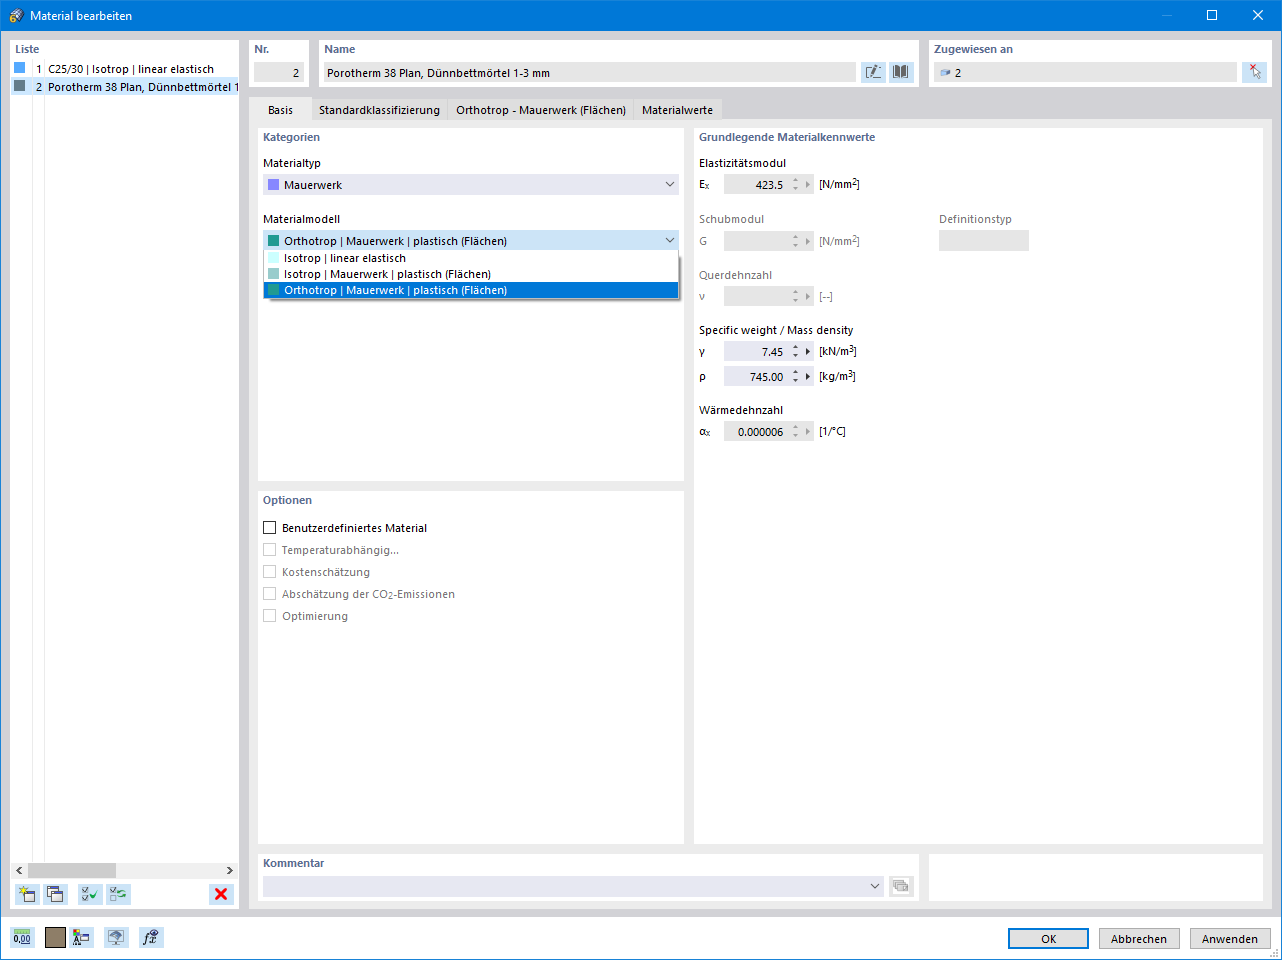This screenshot has height=960, width=1282.
Task: Click the invert selection icon below the list
Action: point(119,894)
